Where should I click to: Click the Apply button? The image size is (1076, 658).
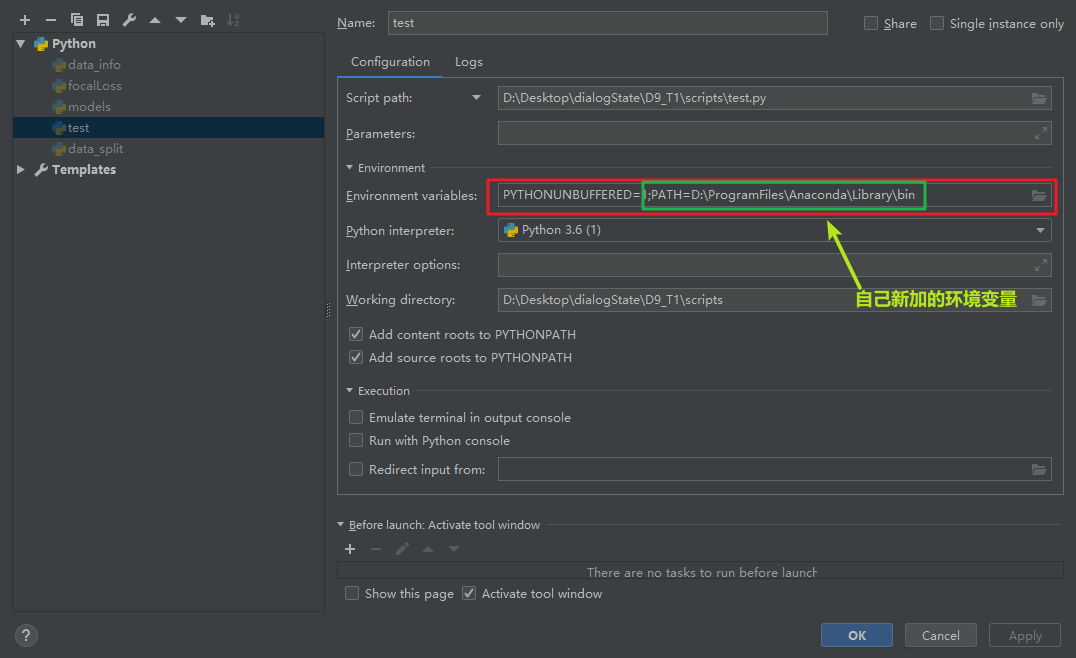[1025, 635]
